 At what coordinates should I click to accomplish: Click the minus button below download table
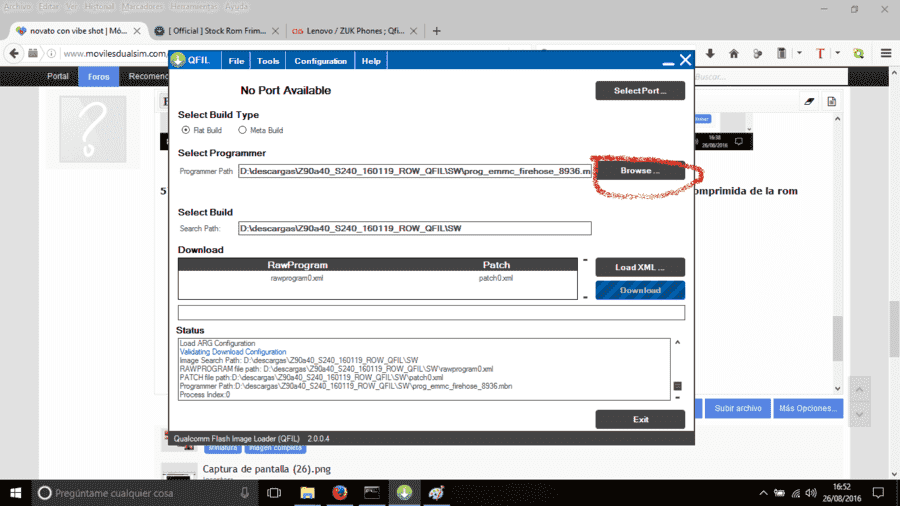coord(585,297)
